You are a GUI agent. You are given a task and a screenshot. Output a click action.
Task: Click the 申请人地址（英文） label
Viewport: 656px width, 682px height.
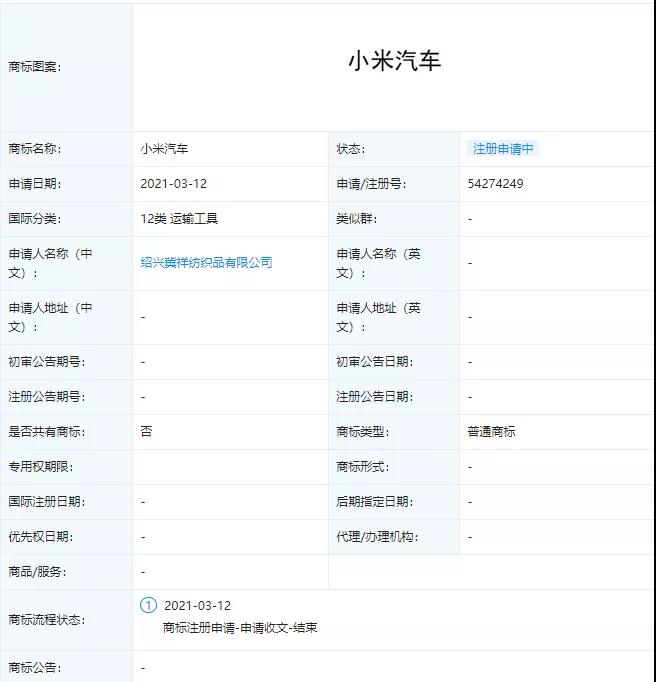coord(378,317)
